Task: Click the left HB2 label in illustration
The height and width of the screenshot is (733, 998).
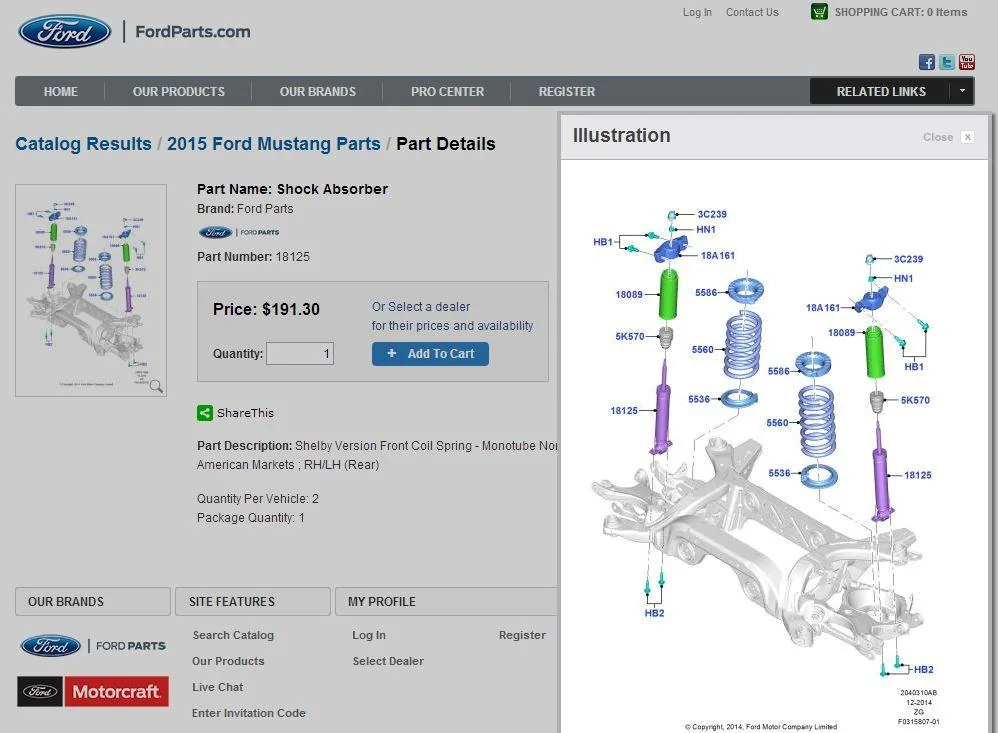Action: [654, 613]
